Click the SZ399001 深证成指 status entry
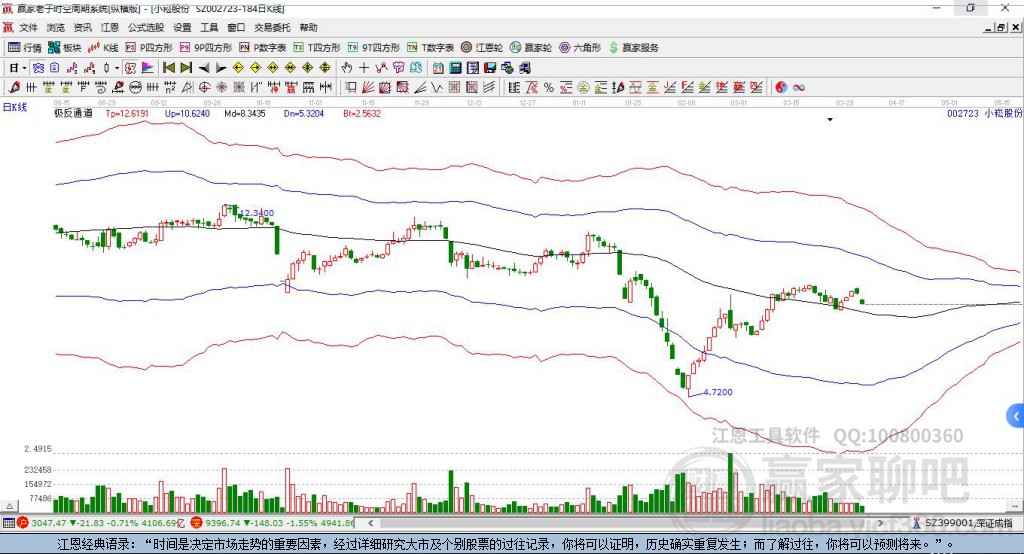The width and height of the screenshot is (1024, 554). (x=963, y=523)
